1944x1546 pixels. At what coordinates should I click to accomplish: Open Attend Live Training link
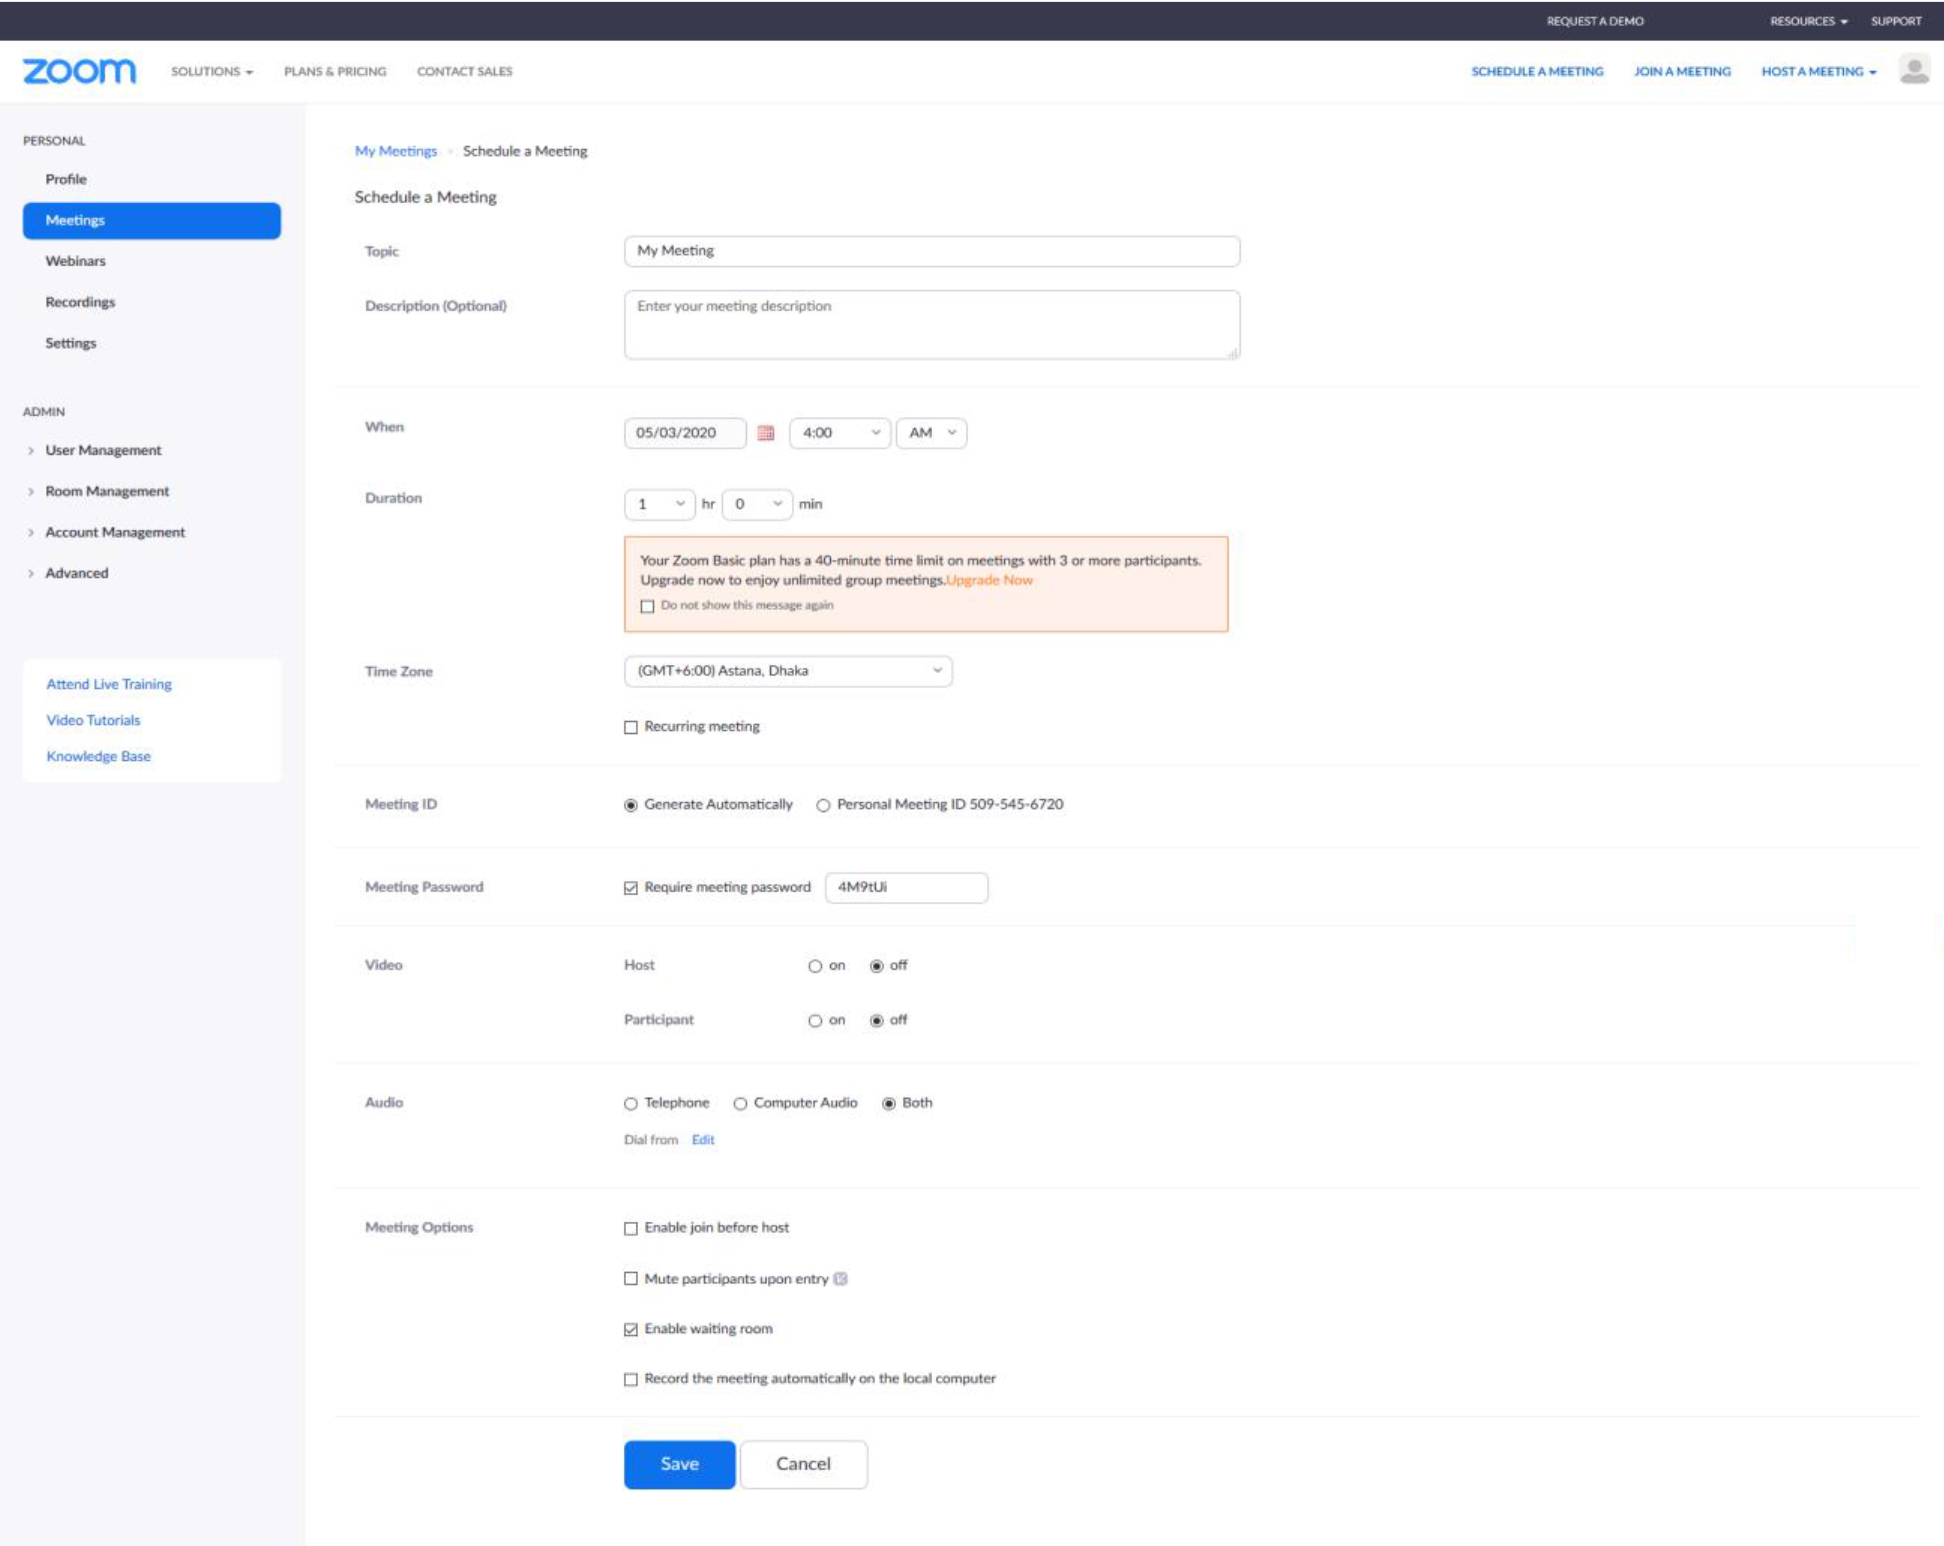pyautogui.click(x=109, y=684)
